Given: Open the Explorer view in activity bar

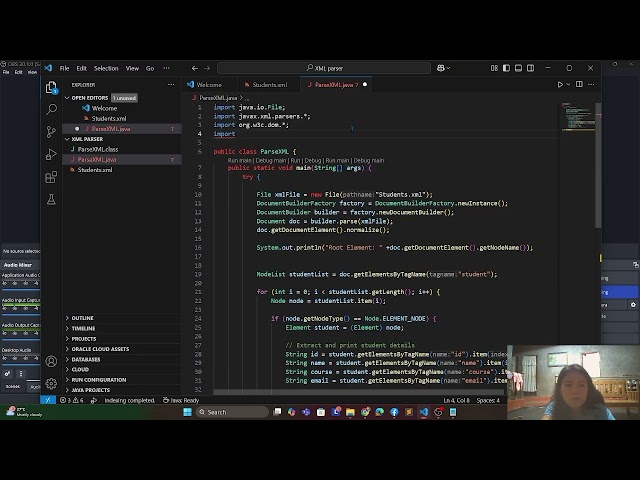Looking at the screenshot, I should point(51,87).
